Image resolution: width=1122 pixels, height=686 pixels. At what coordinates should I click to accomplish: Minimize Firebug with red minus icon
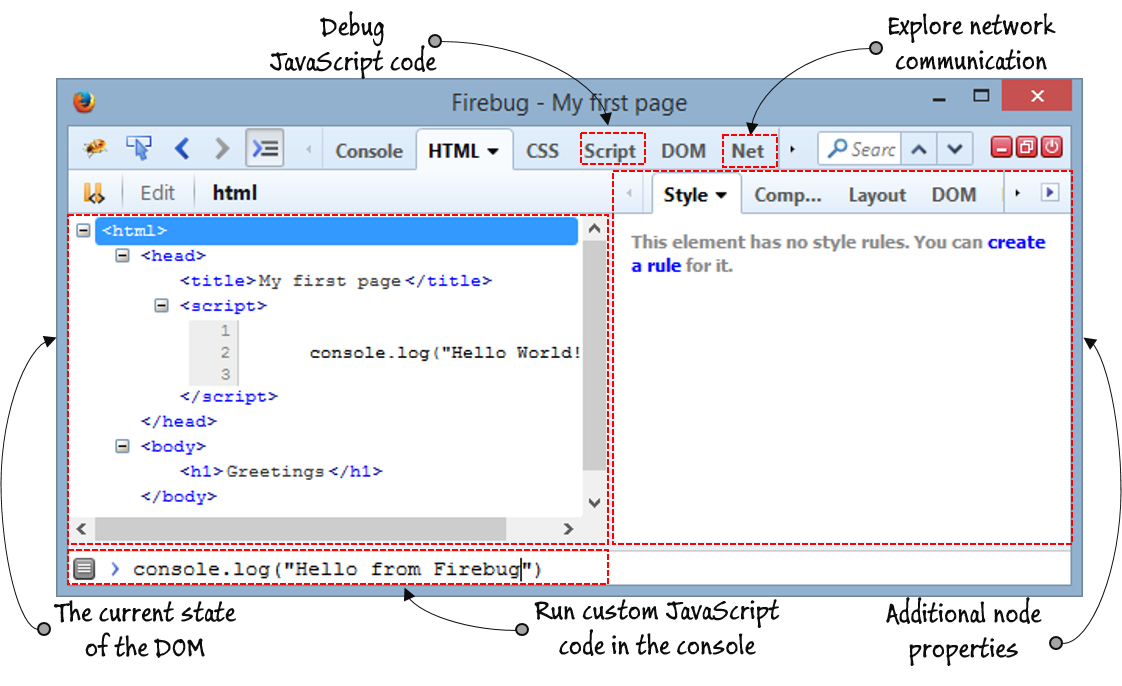1002,147
